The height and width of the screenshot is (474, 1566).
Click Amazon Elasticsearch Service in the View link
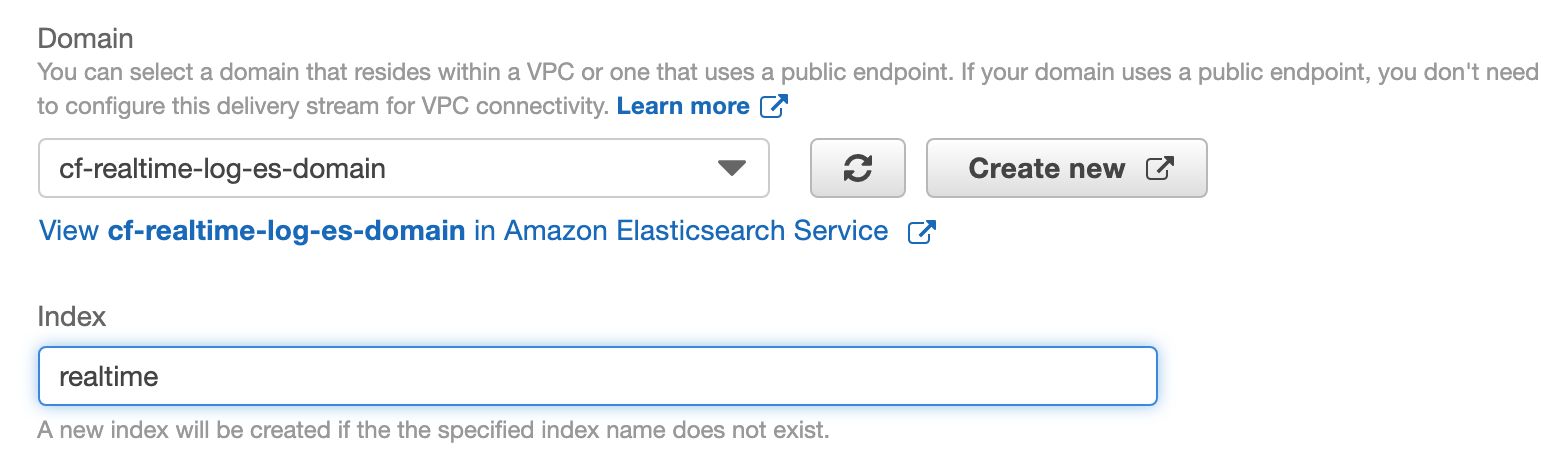[x=696, y=232]
